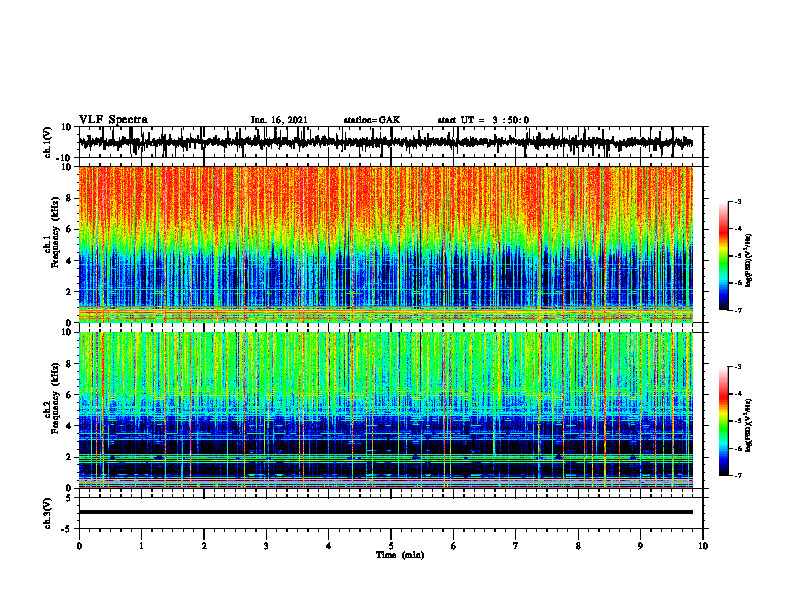The width and height of the screenshot is (792, 612).
Task: Click the "station=GAK" header label
Action: [x=372, y=120]
